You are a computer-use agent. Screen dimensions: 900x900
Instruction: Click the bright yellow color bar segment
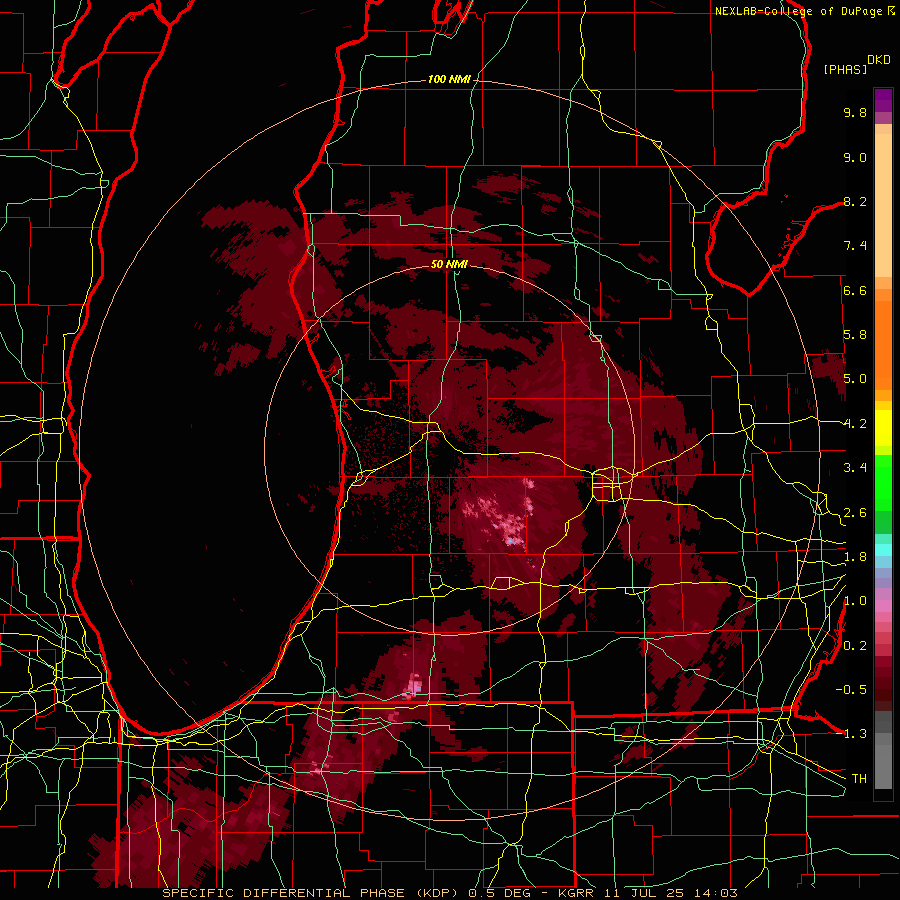pyautogui.click(x=883, y=428)
